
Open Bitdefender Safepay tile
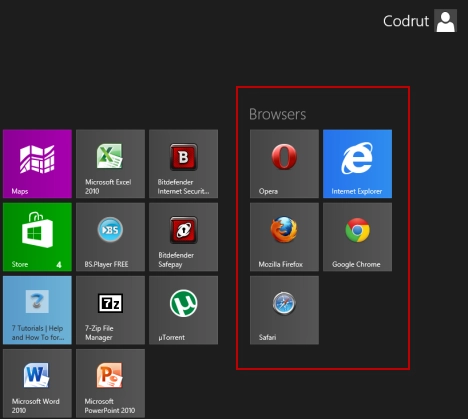184,237
